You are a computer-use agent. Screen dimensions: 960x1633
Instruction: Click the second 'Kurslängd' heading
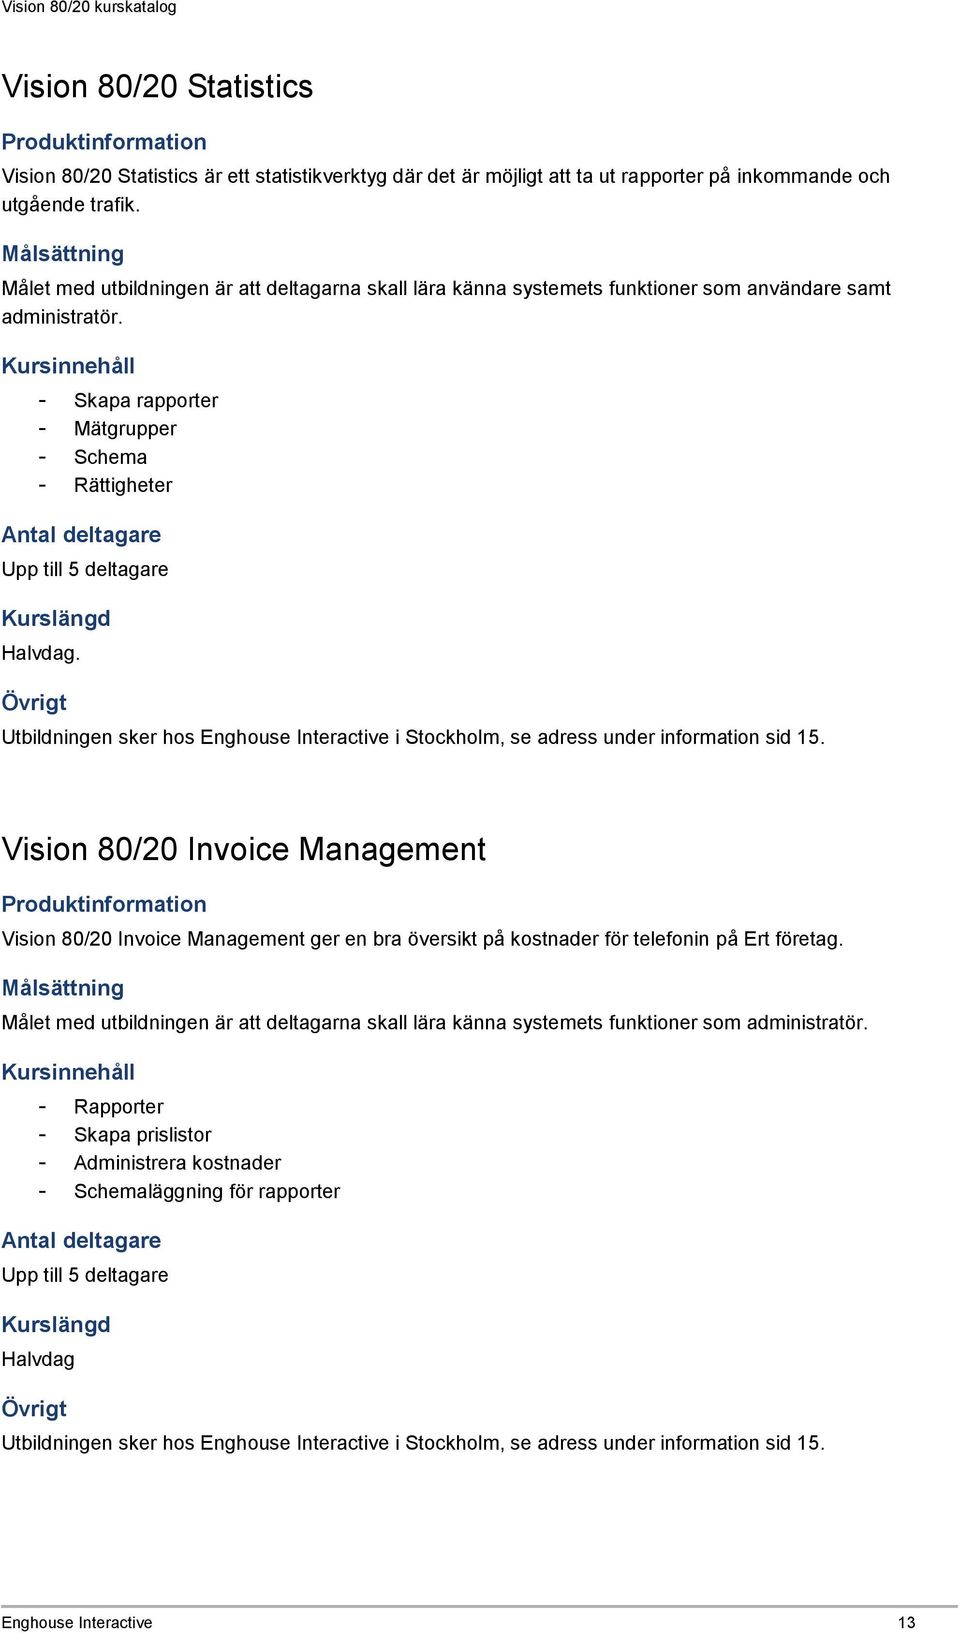(56, 1325)
